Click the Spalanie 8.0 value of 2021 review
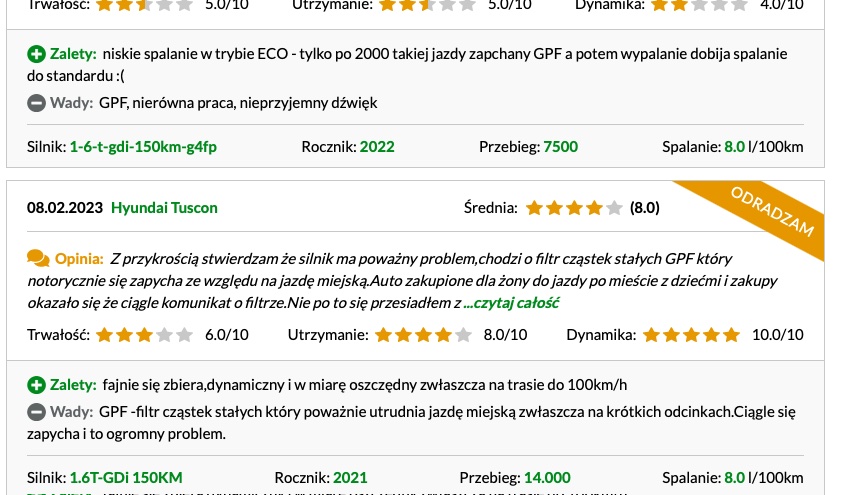 (x=734, y=478)
